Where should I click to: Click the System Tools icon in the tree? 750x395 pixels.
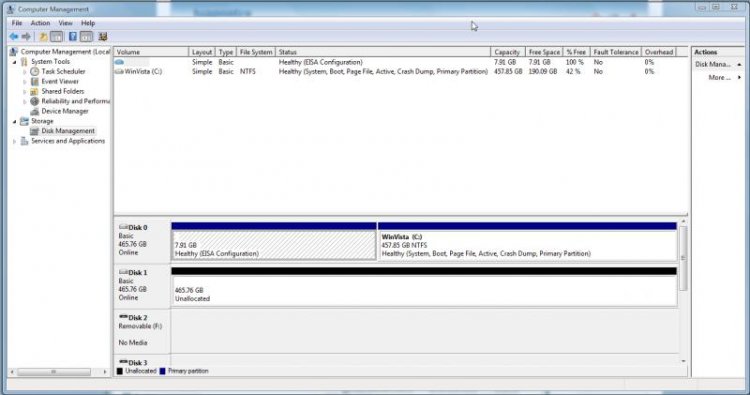(24, 62)
